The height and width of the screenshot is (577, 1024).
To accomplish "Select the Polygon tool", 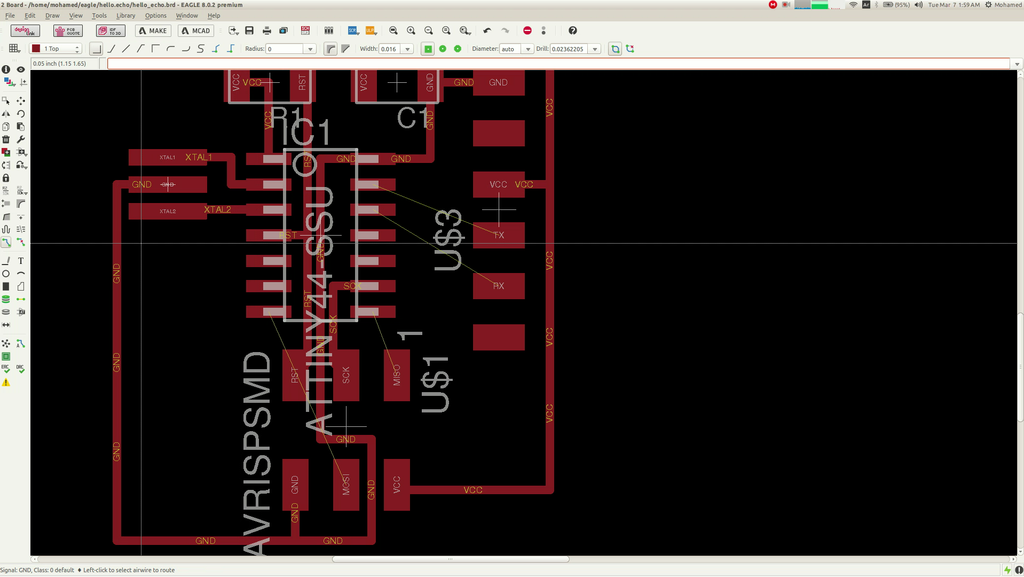I will point(21,287).
